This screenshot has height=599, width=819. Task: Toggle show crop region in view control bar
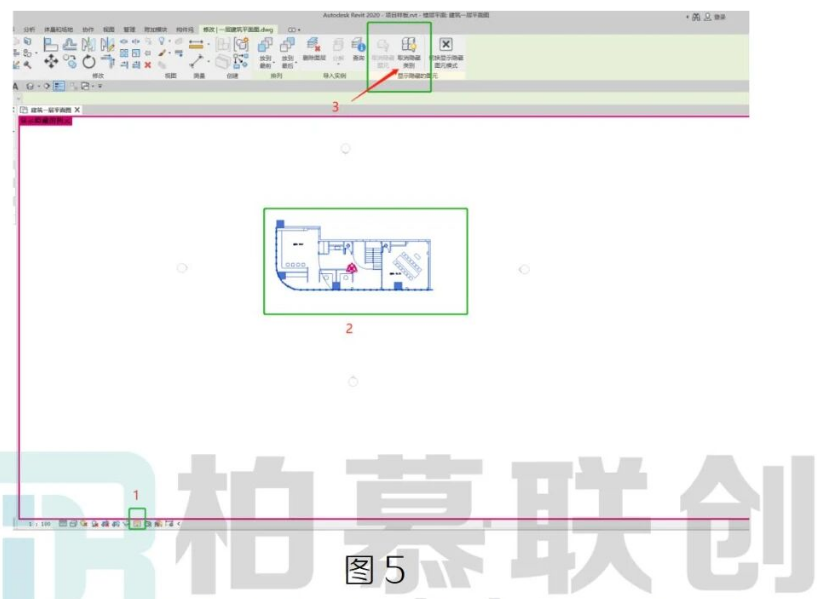pyautogui.click(x=115, y=524)
